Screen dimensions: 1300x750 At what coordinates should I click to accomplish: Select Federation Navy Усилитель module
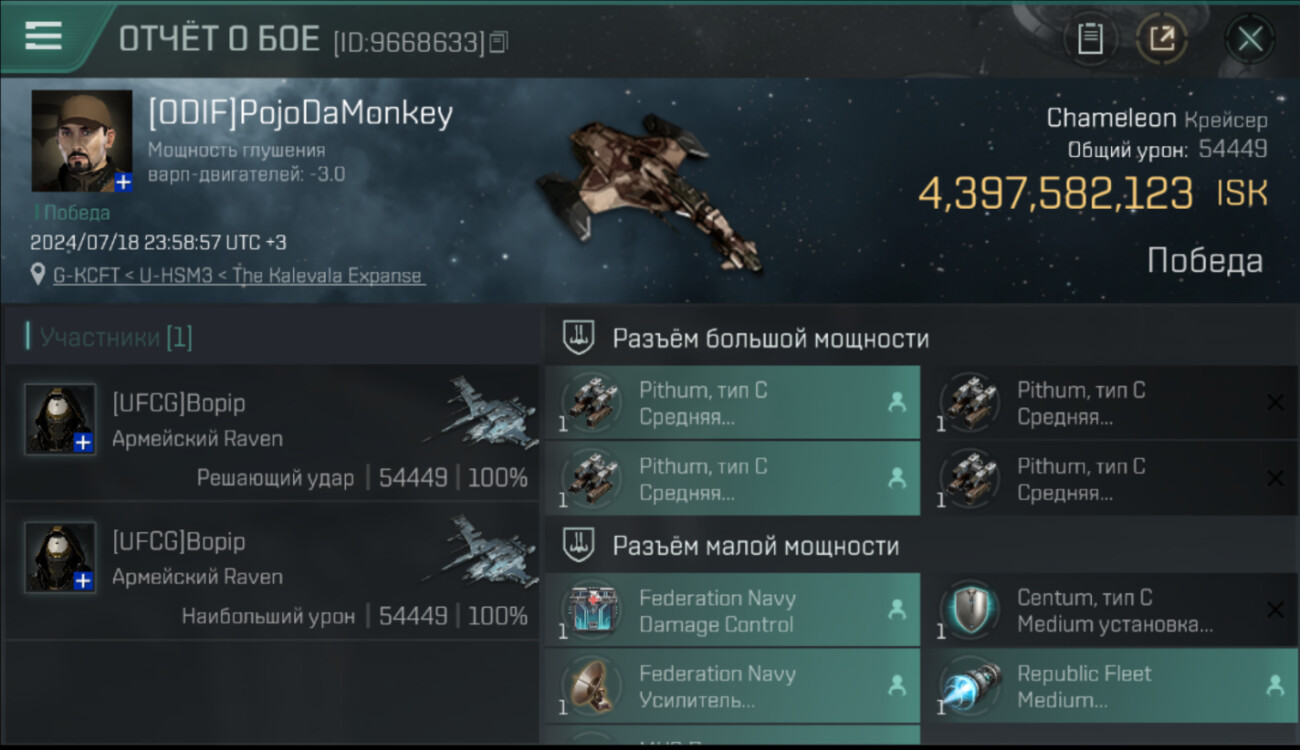[732, 686]
